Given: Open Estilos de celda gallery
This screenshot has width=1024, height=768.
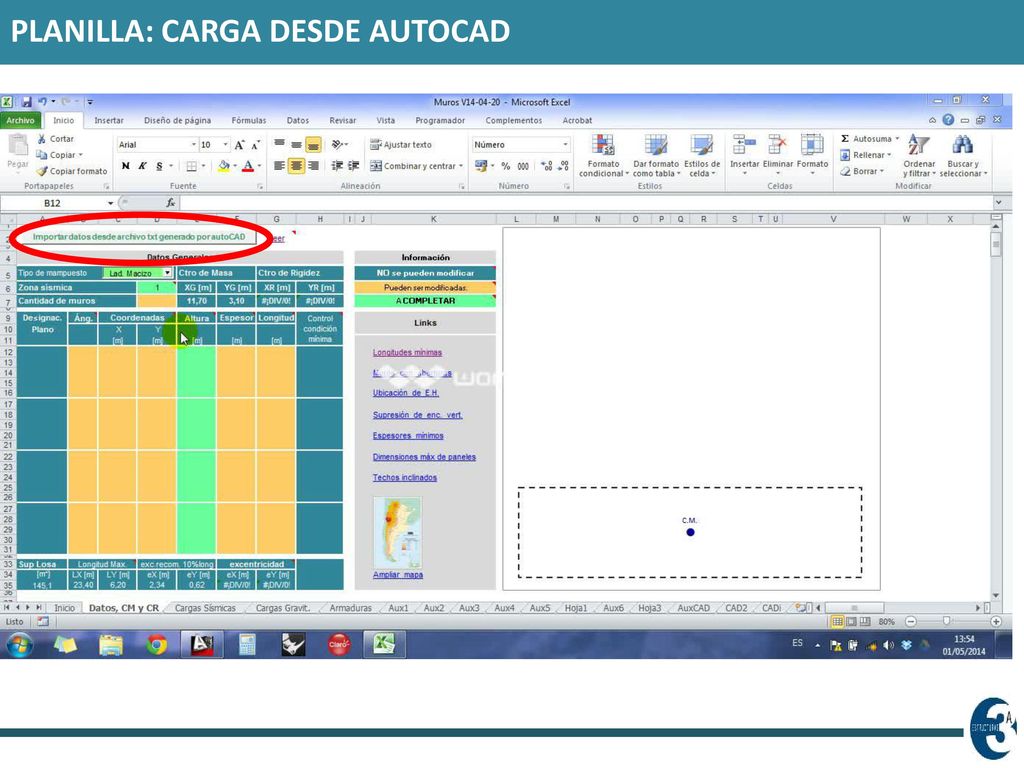Looking at the screenshot, I should click(702, 155).
